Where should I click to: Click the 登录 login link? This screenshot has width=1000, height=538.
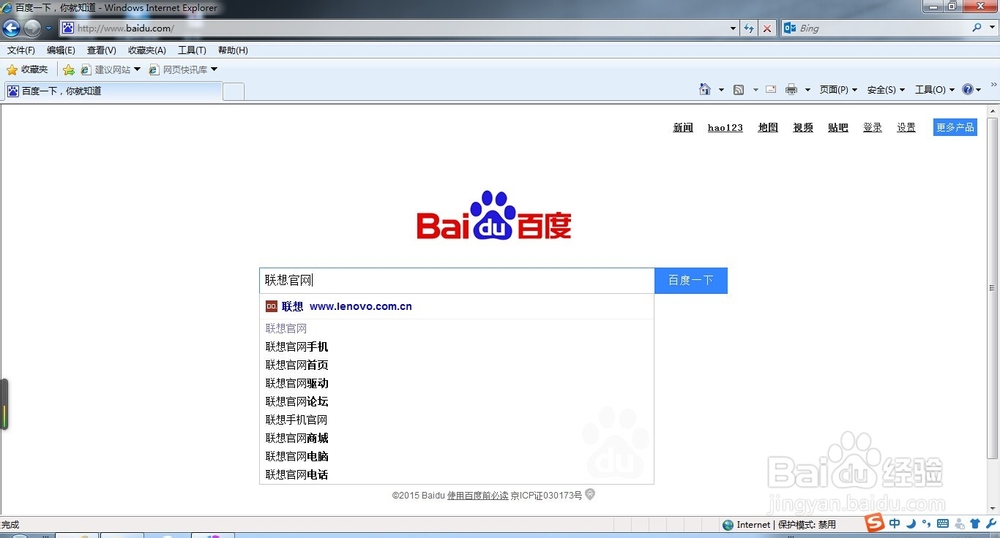(872, 127)
